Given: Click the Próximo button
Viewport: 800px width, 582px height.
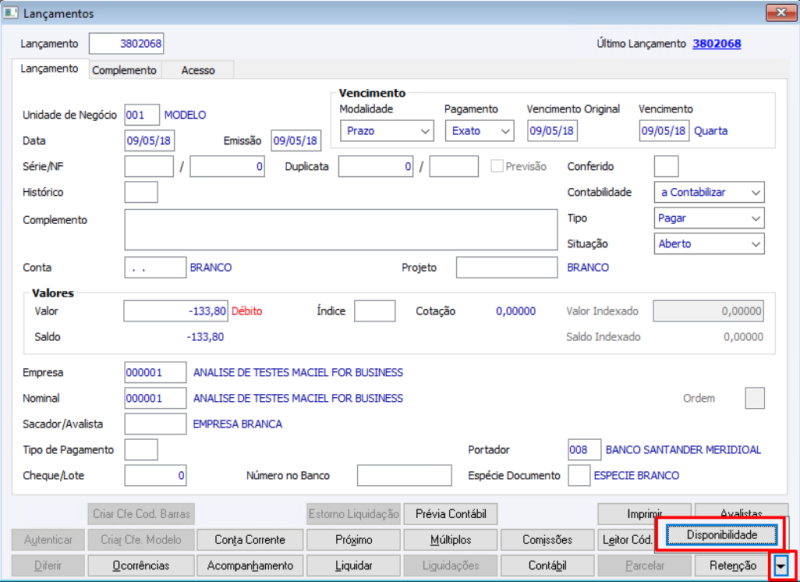Looking at the screenshot, I should tap(354, 539).
